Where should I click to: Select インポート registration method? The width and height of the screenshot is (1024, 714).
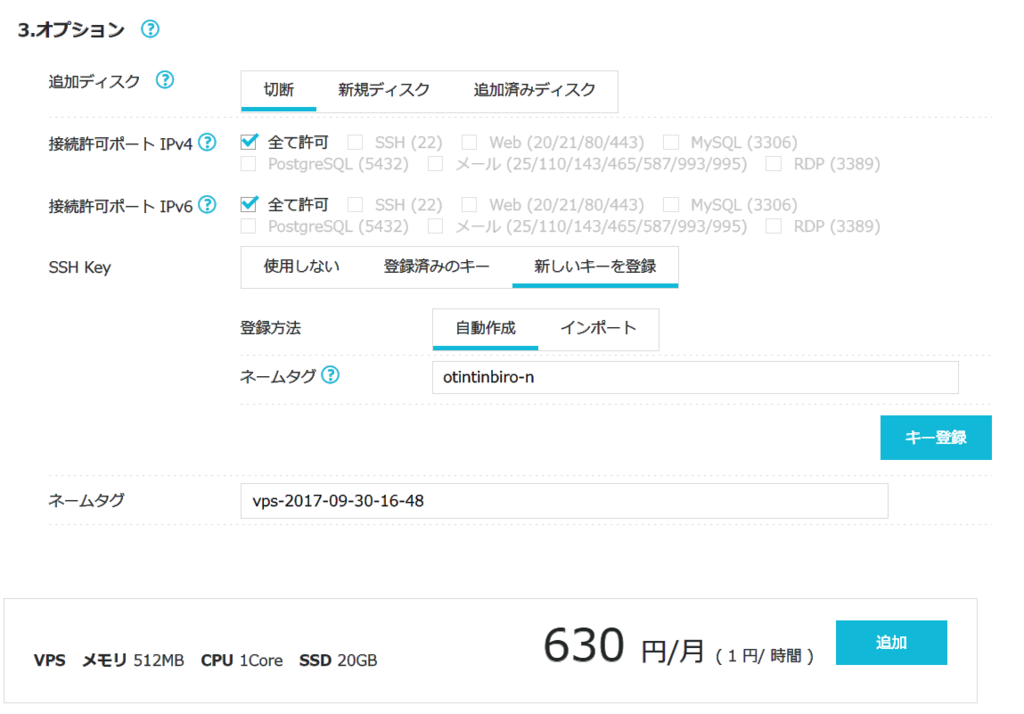[598, 328]
